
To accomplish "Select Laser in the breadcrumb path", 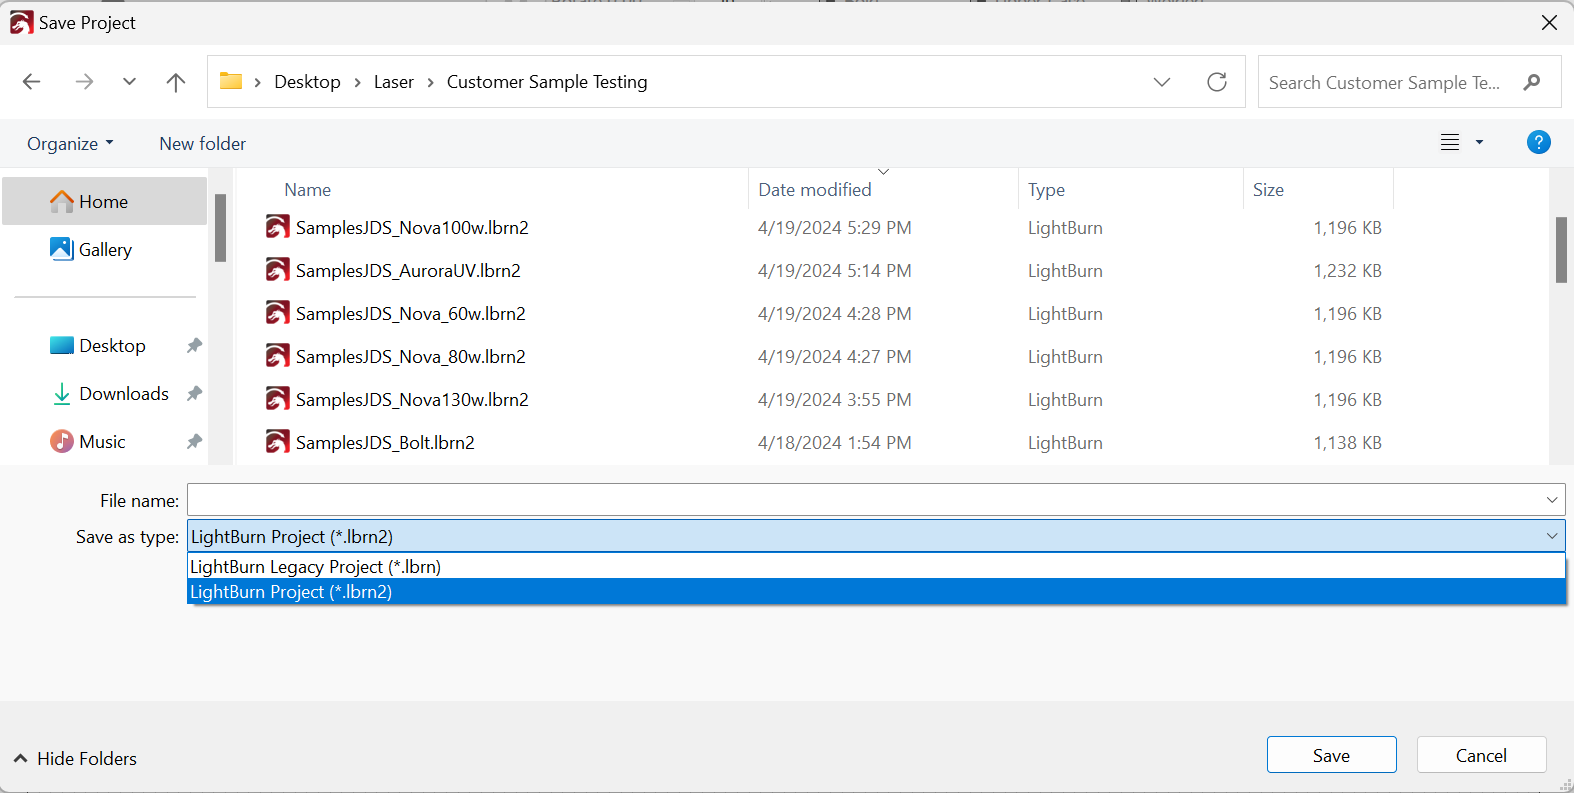I will pos(393,82).
